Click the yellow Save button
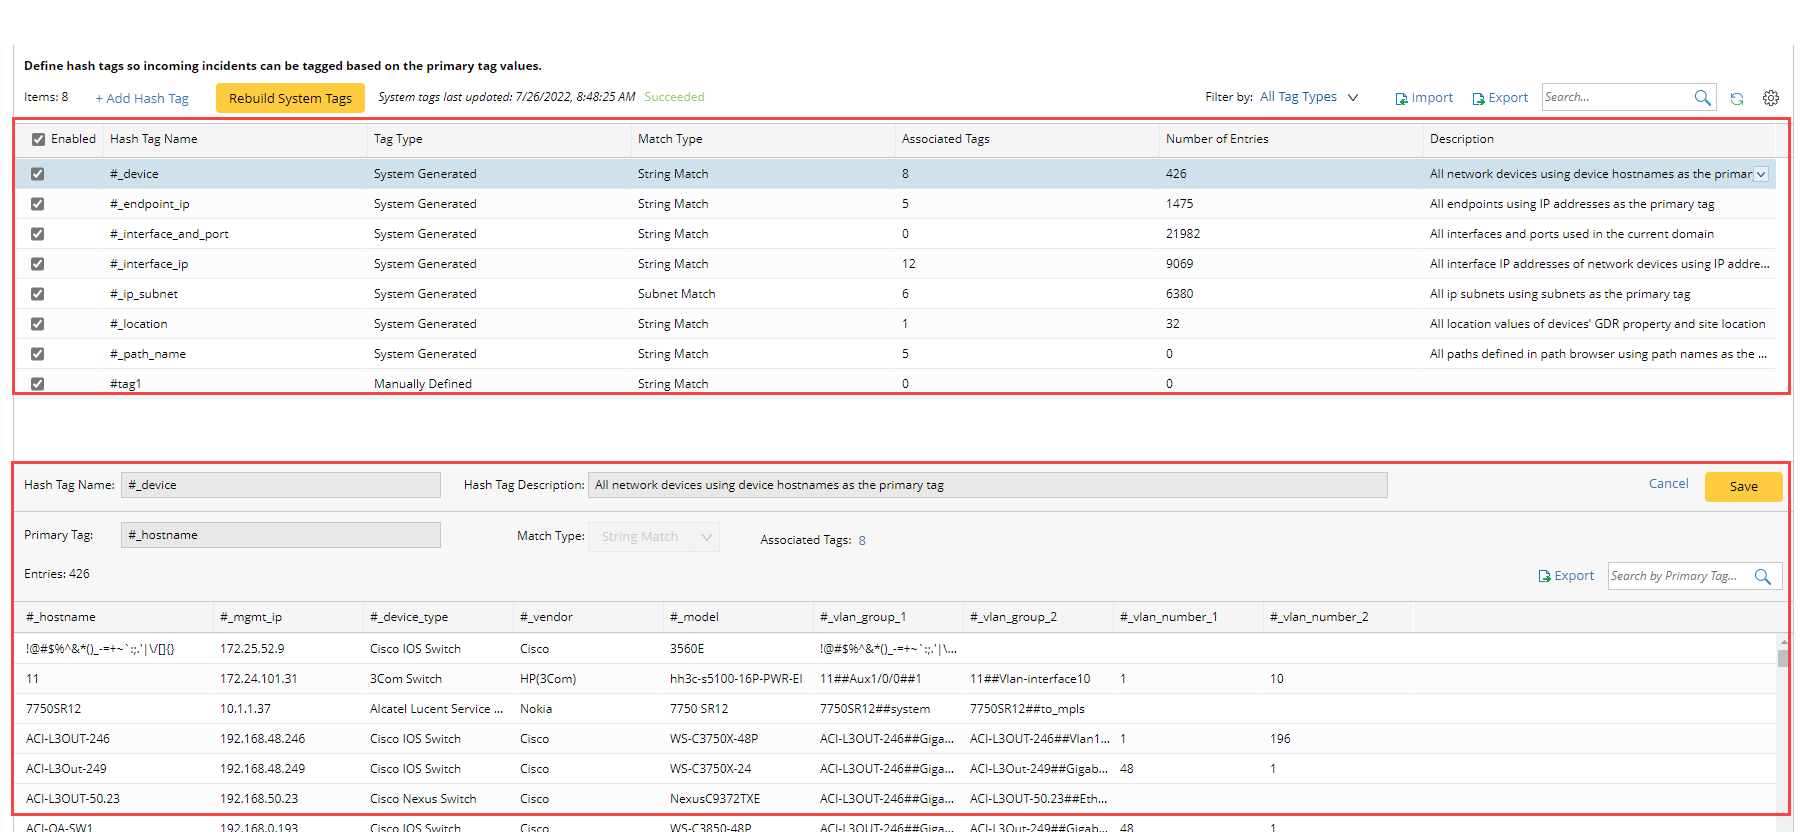1801x832 pixels. click(x=1743, y=486)
